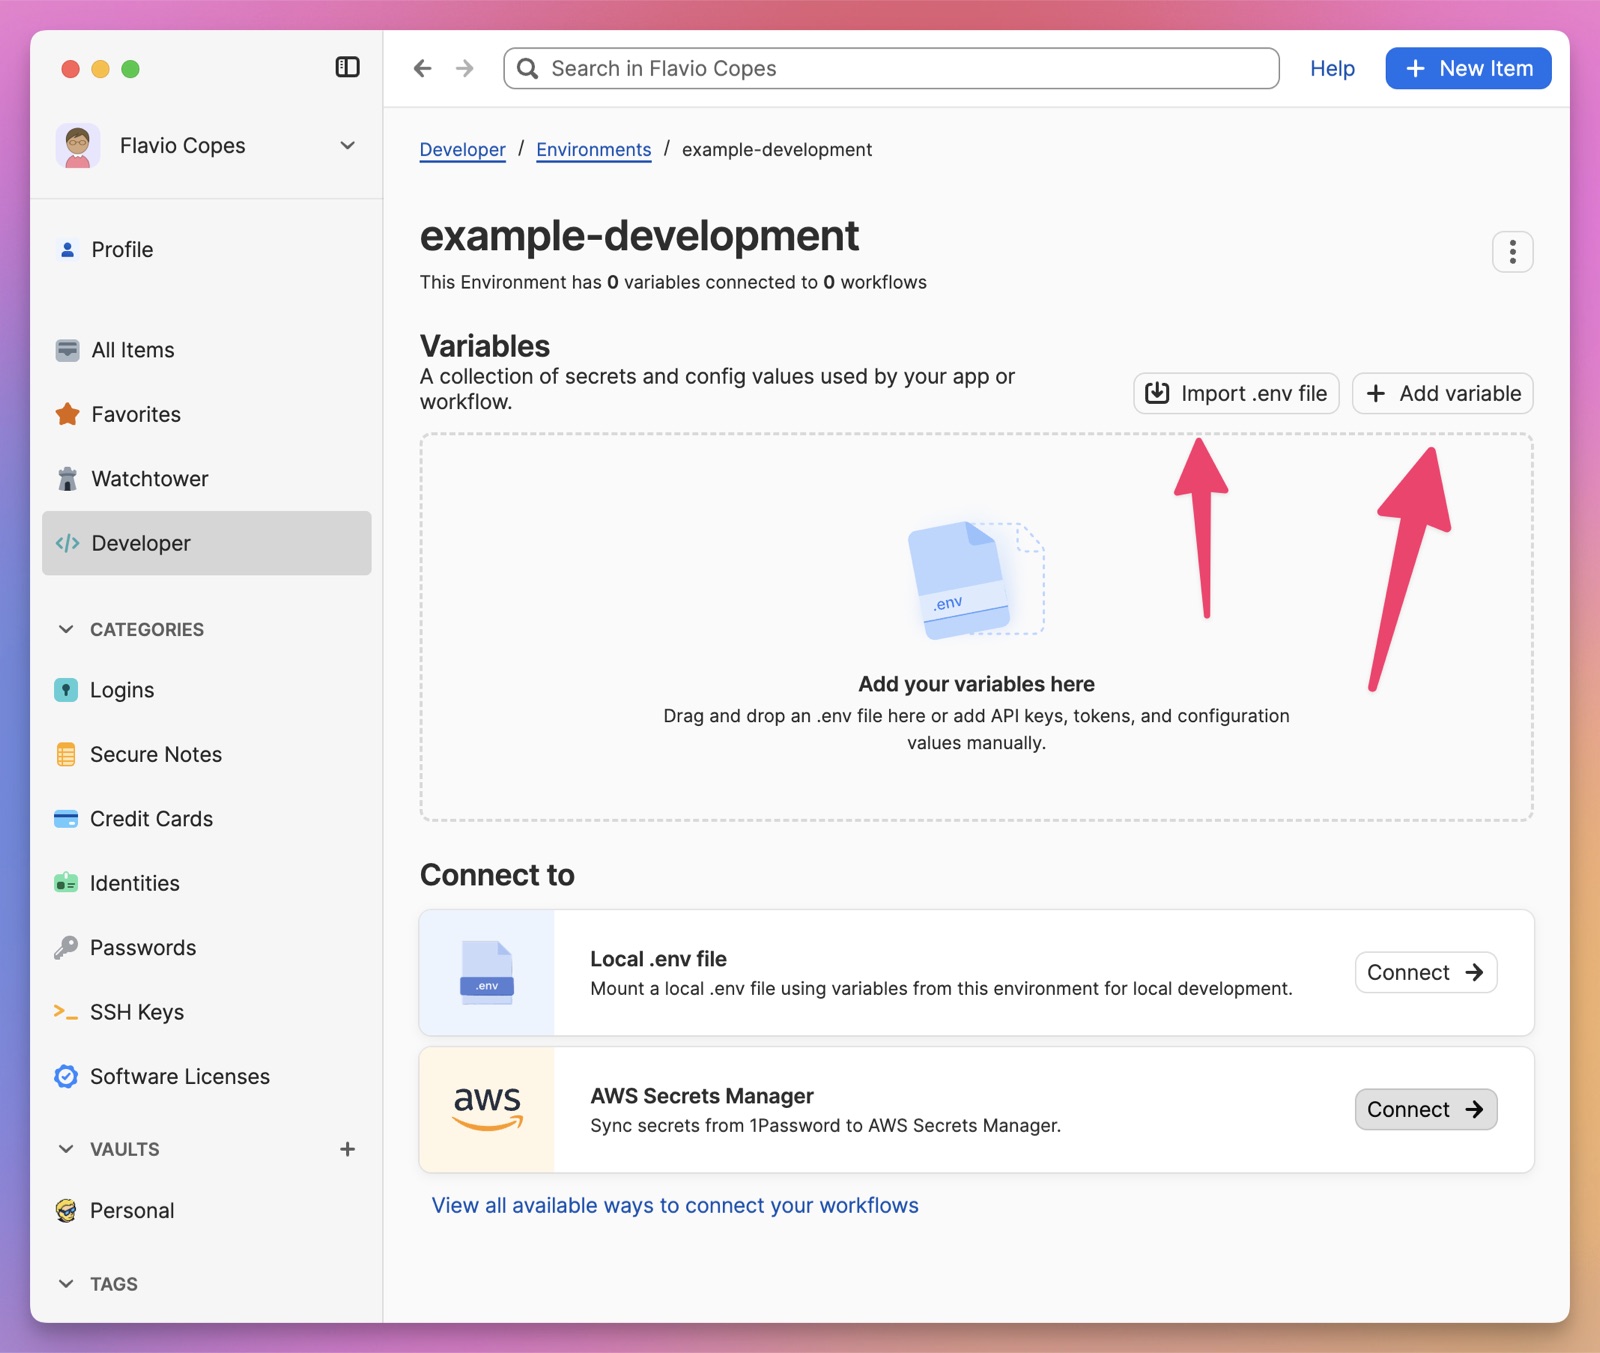Click Import .env file button
Image resolution: width=1600 pixels, height=1353 pixels.
1236,393
